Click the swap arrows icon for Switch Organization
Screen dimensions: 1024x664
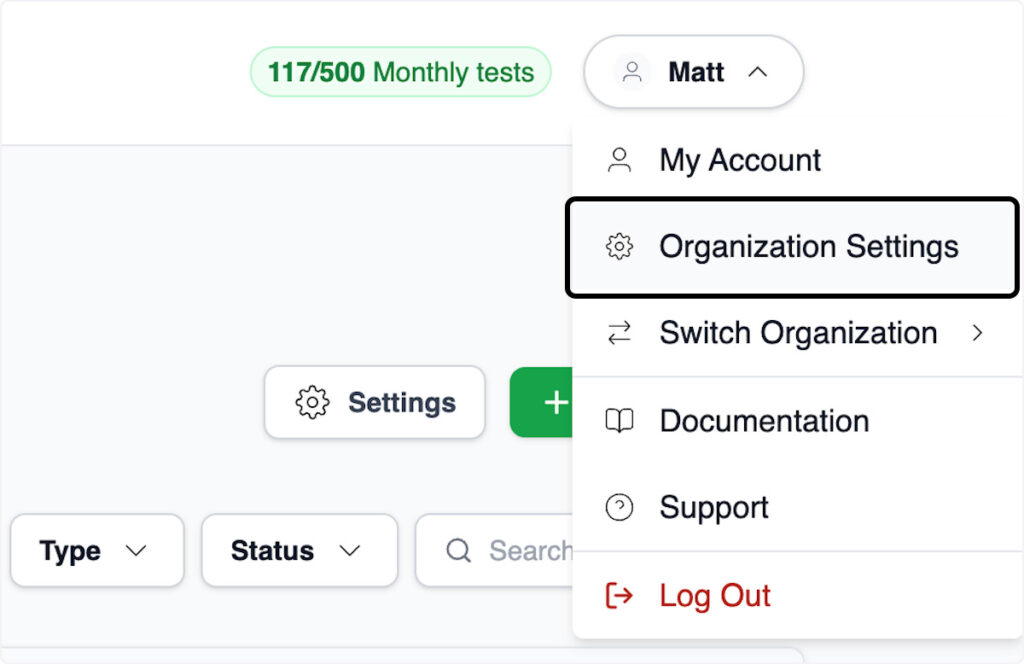(x=620, y=334)
